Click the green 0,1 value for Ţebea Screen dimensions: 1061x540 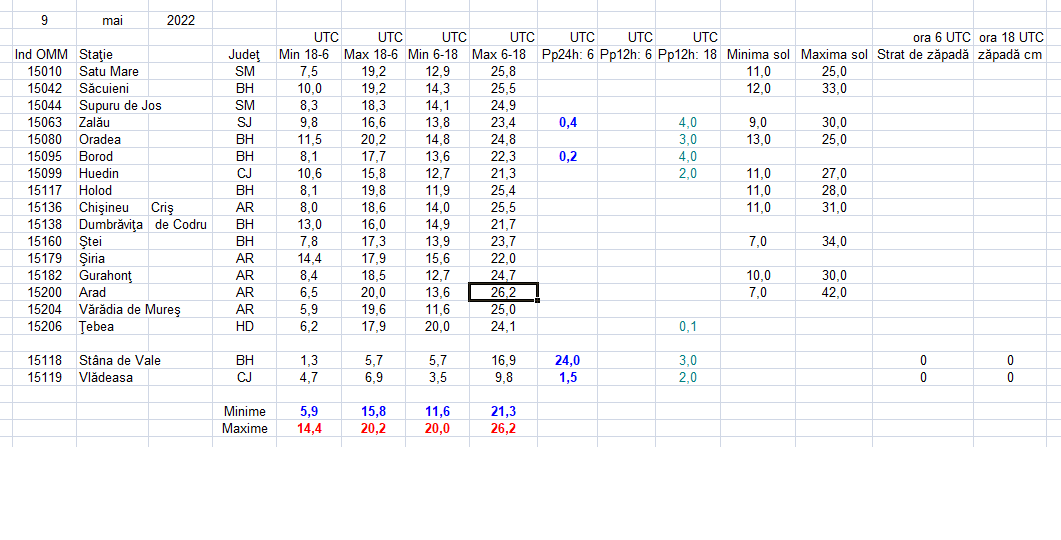click(687, 326)
